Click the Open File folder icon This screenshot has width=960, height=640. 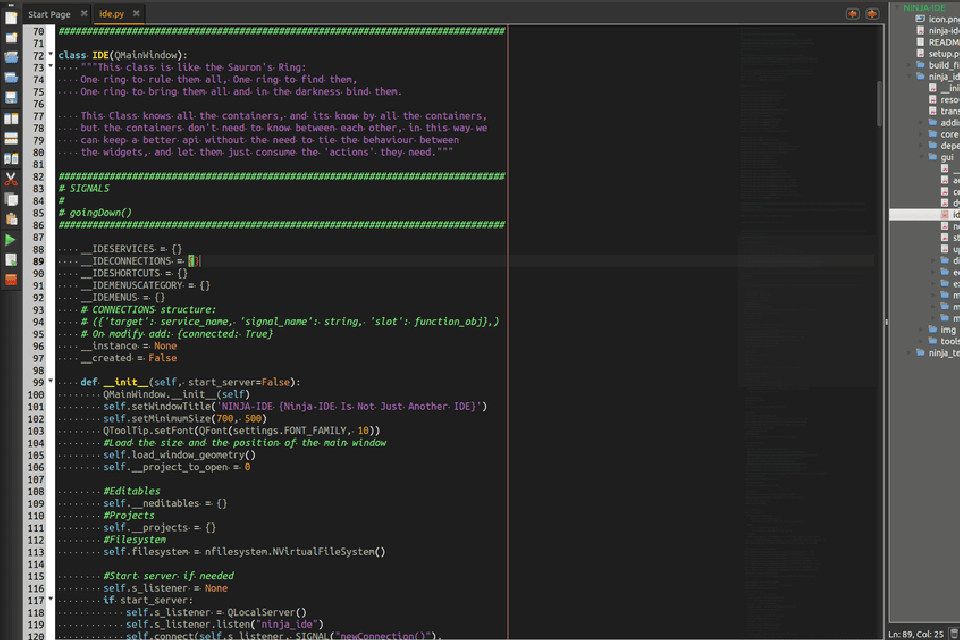click(x=11, y=58)
